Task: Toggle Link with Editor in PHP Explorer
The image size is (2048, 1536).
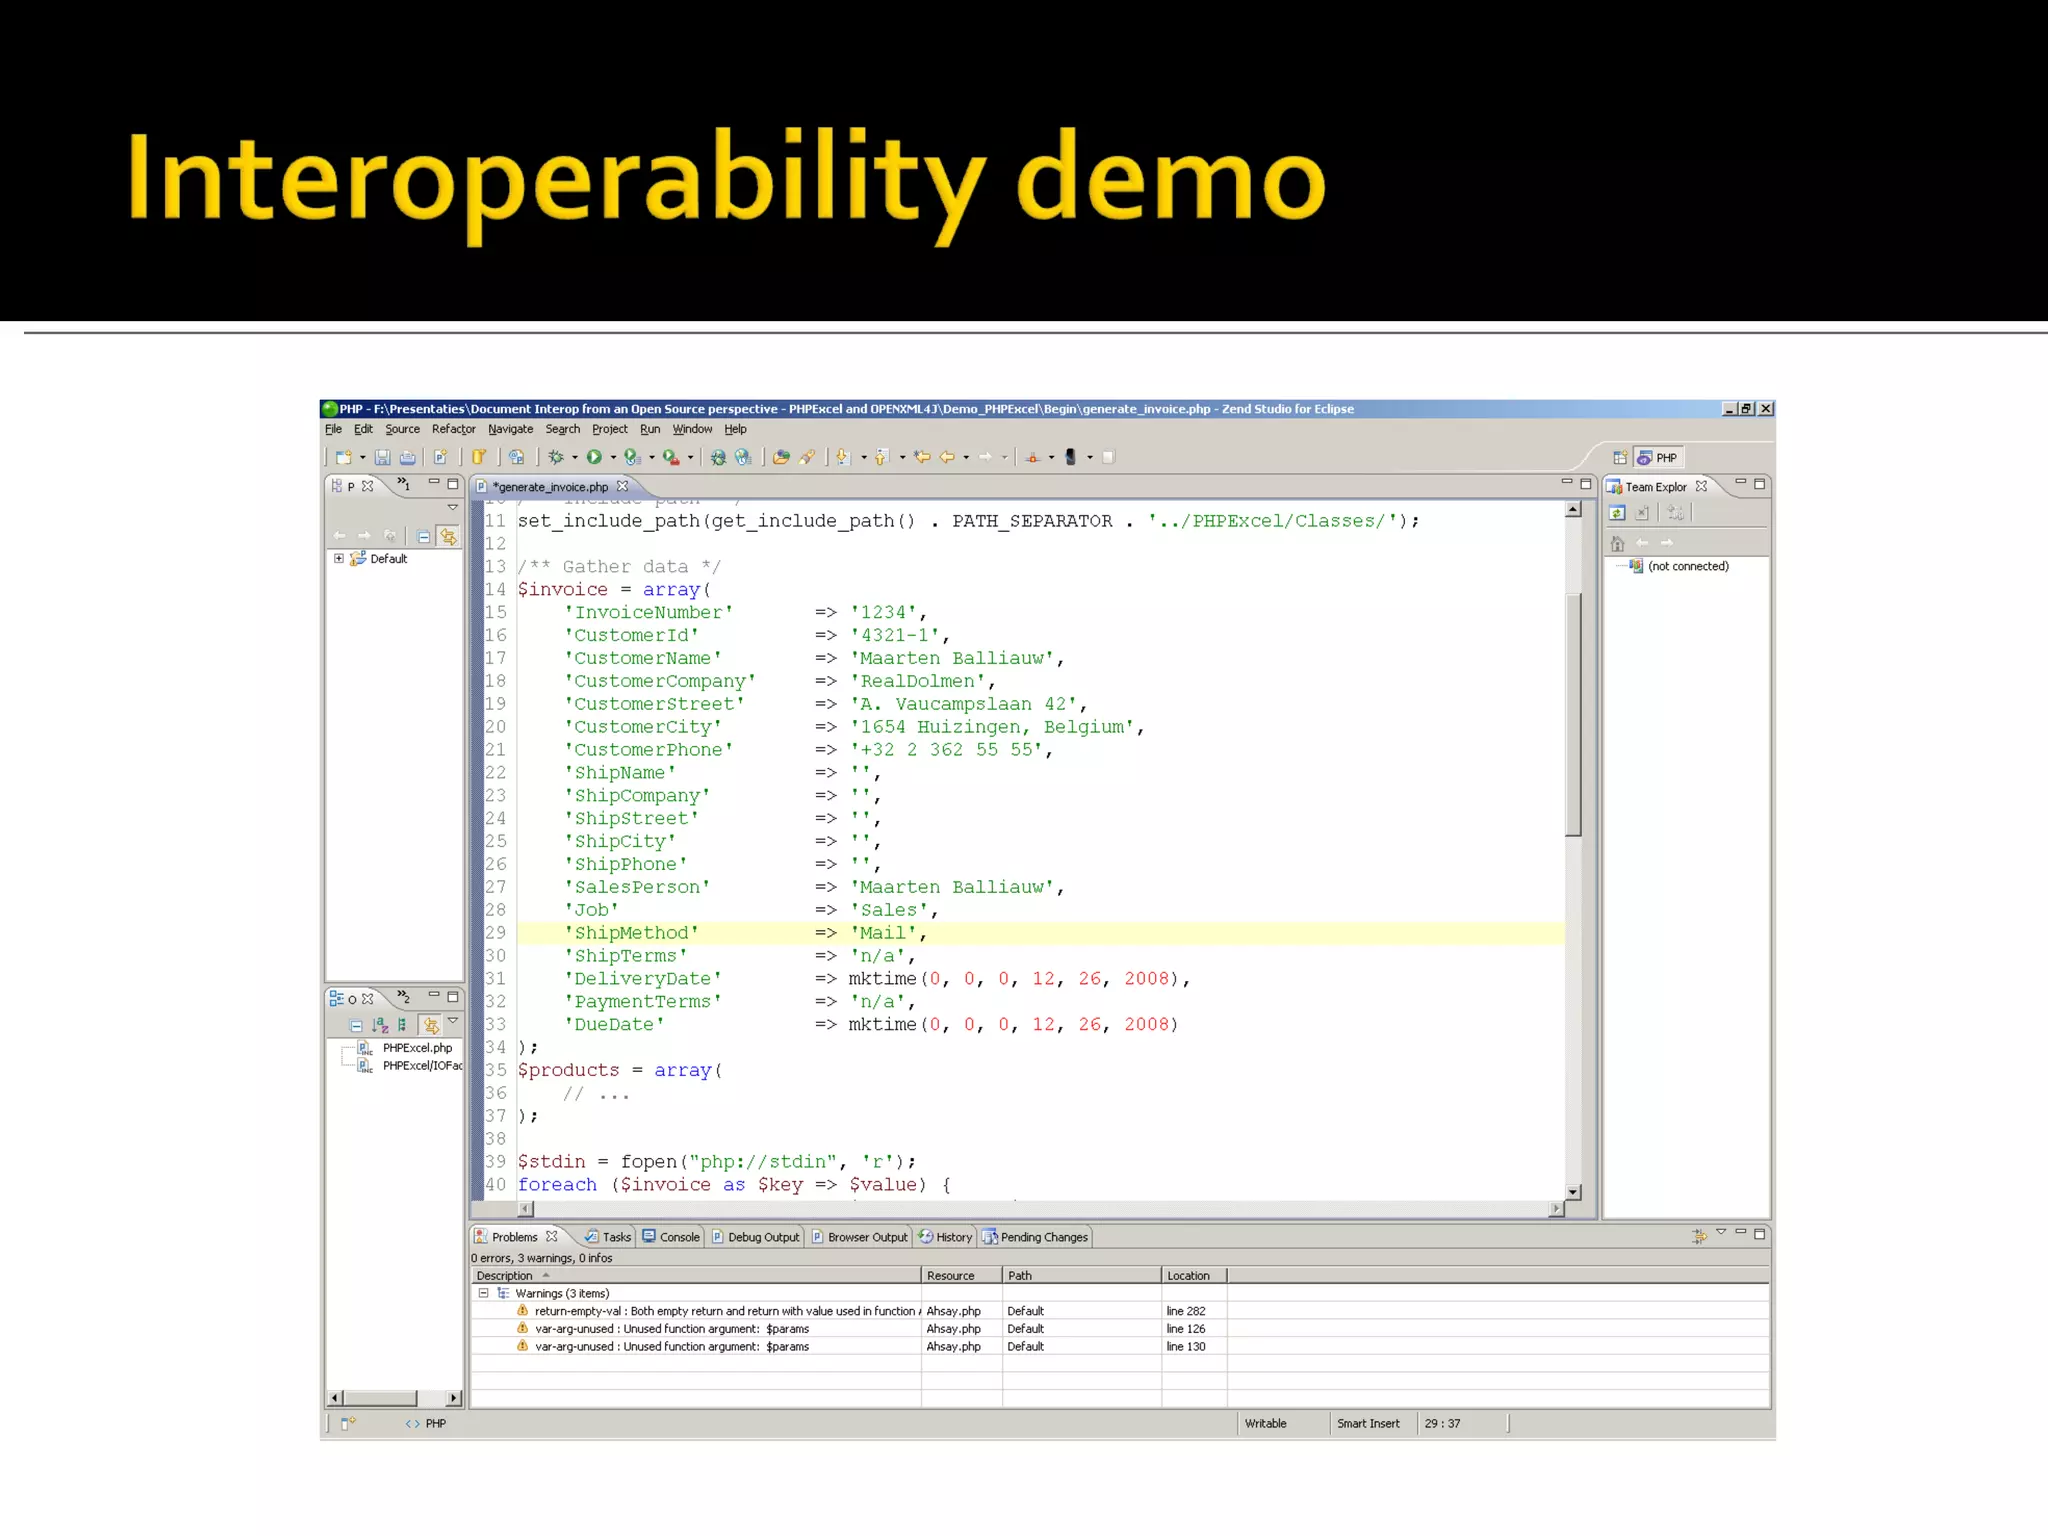Action: point(449,537)
